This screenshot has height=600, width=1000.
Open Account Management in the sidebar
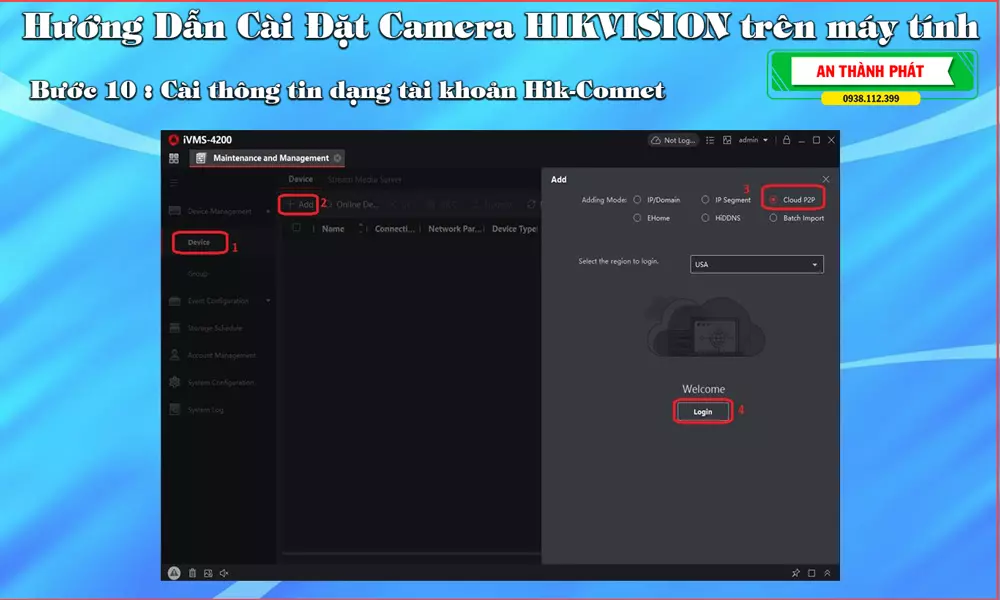tap(221, 356)
